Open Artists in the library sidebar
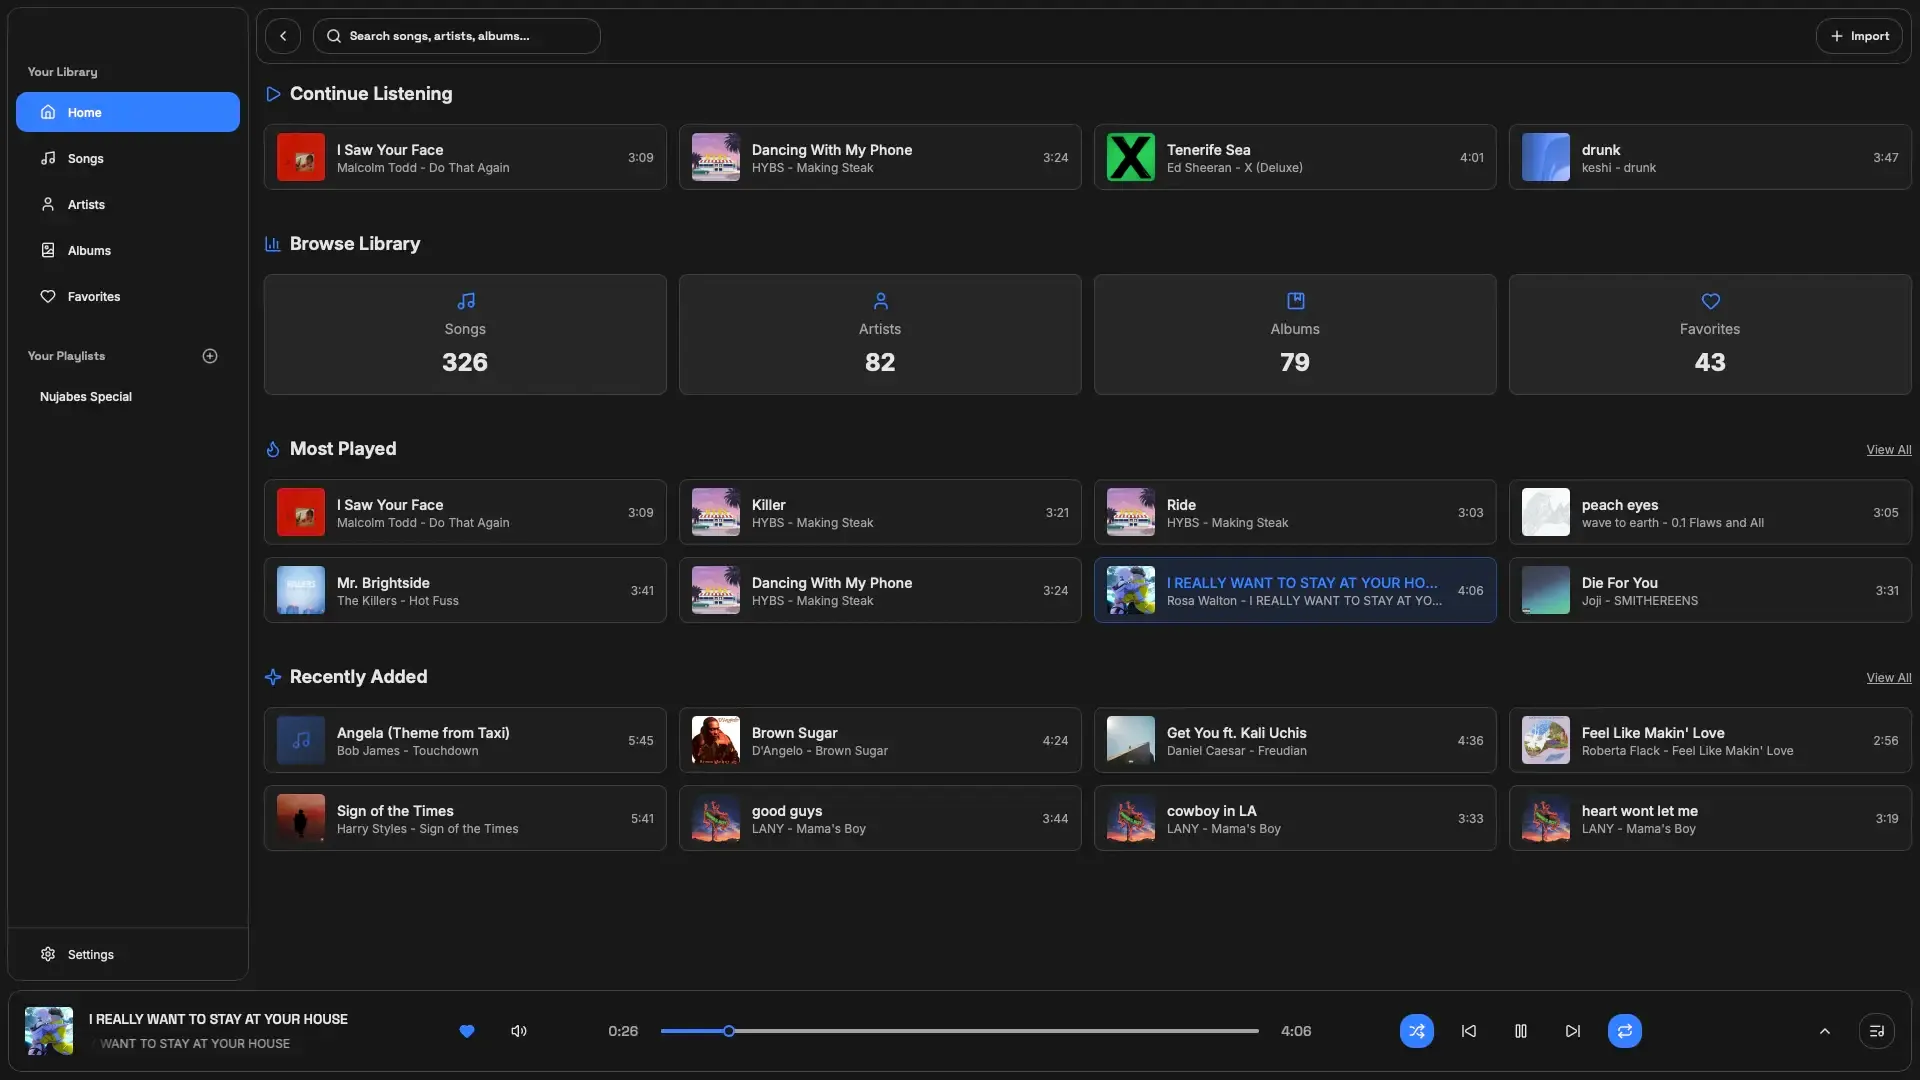Screen dimensions: 1920x1080 point(128,204)
